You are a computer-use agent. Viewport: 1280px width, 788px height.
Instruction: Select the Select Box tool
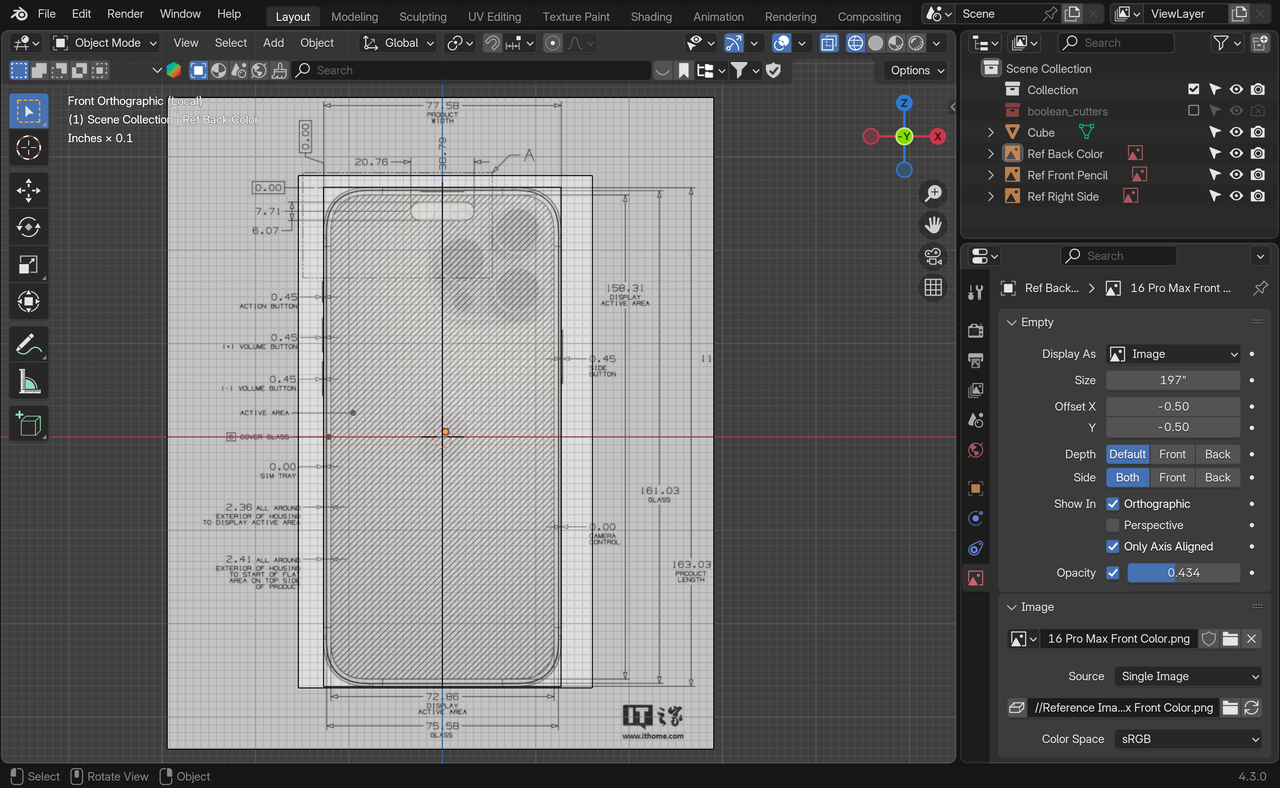pyautogui.click(x=29, y=110)
